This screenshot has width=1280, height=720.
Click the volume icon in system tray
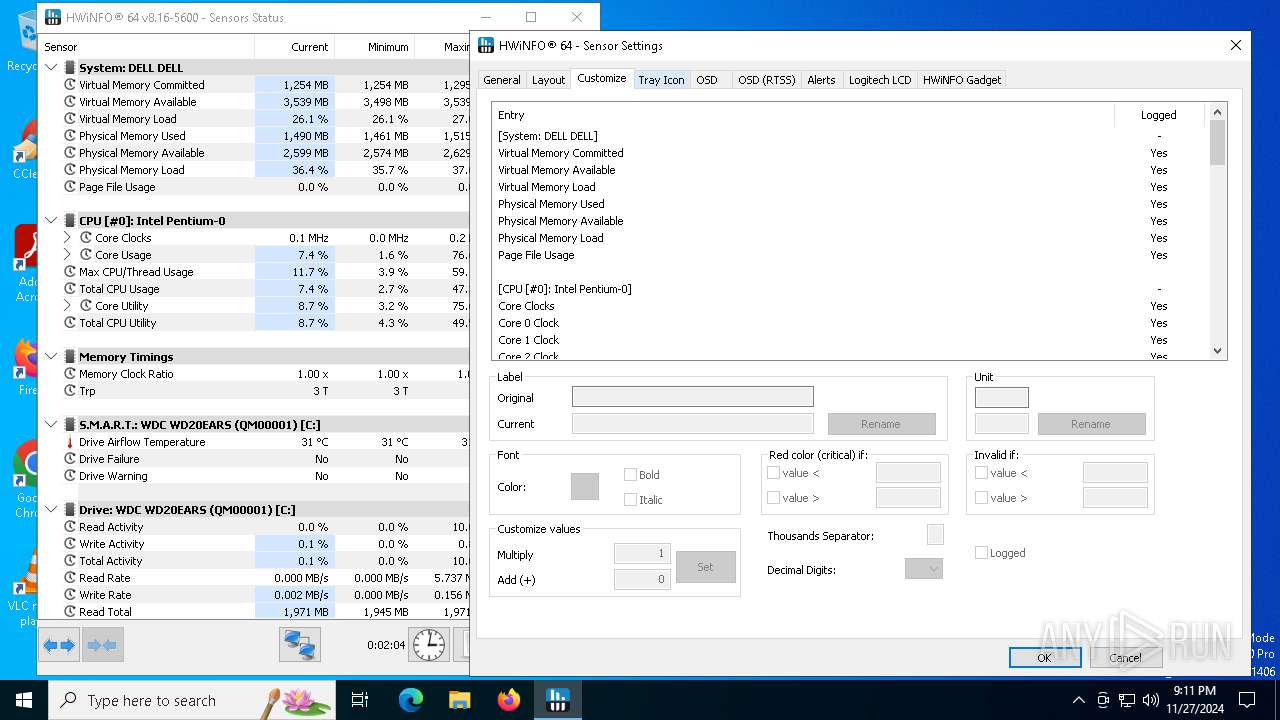1151,700
